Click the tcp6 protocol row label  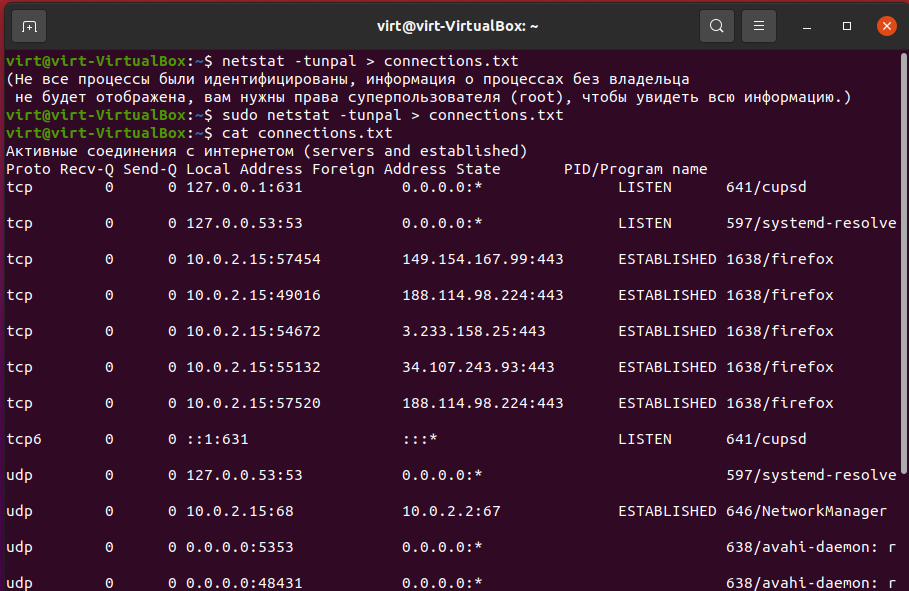[x=24, y=439]
